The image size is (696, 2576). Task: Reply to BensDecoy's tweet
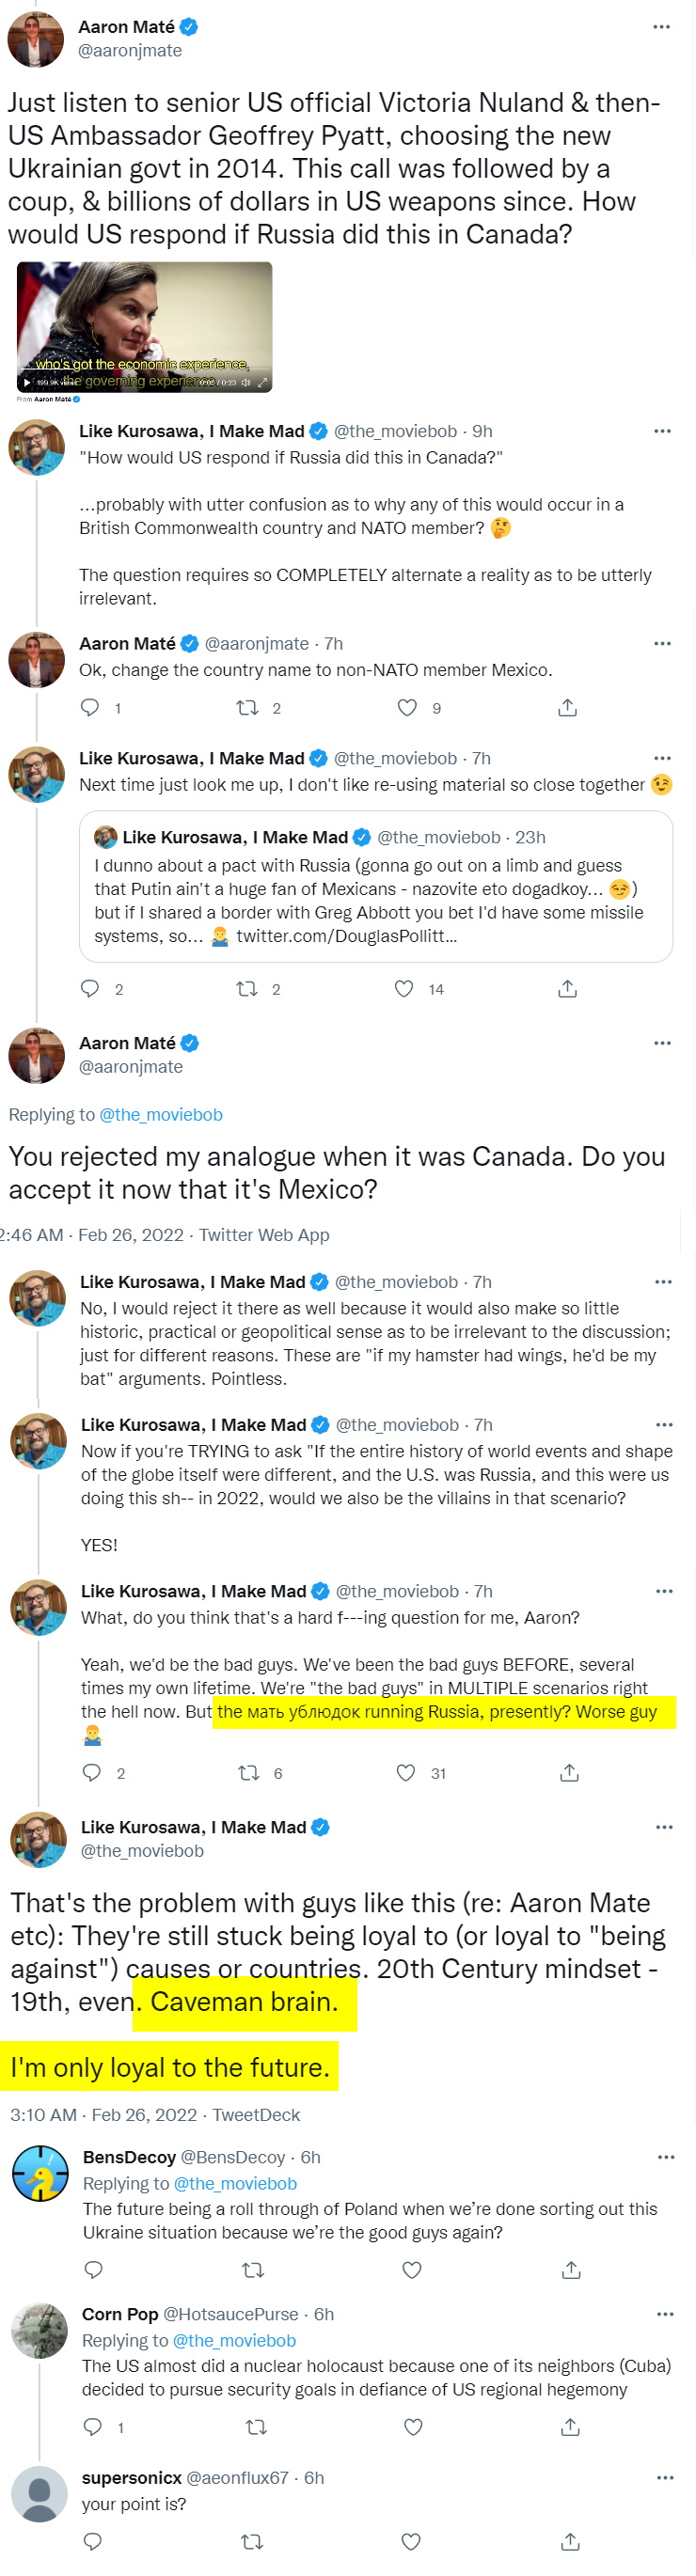click(x=94, y=2270)
